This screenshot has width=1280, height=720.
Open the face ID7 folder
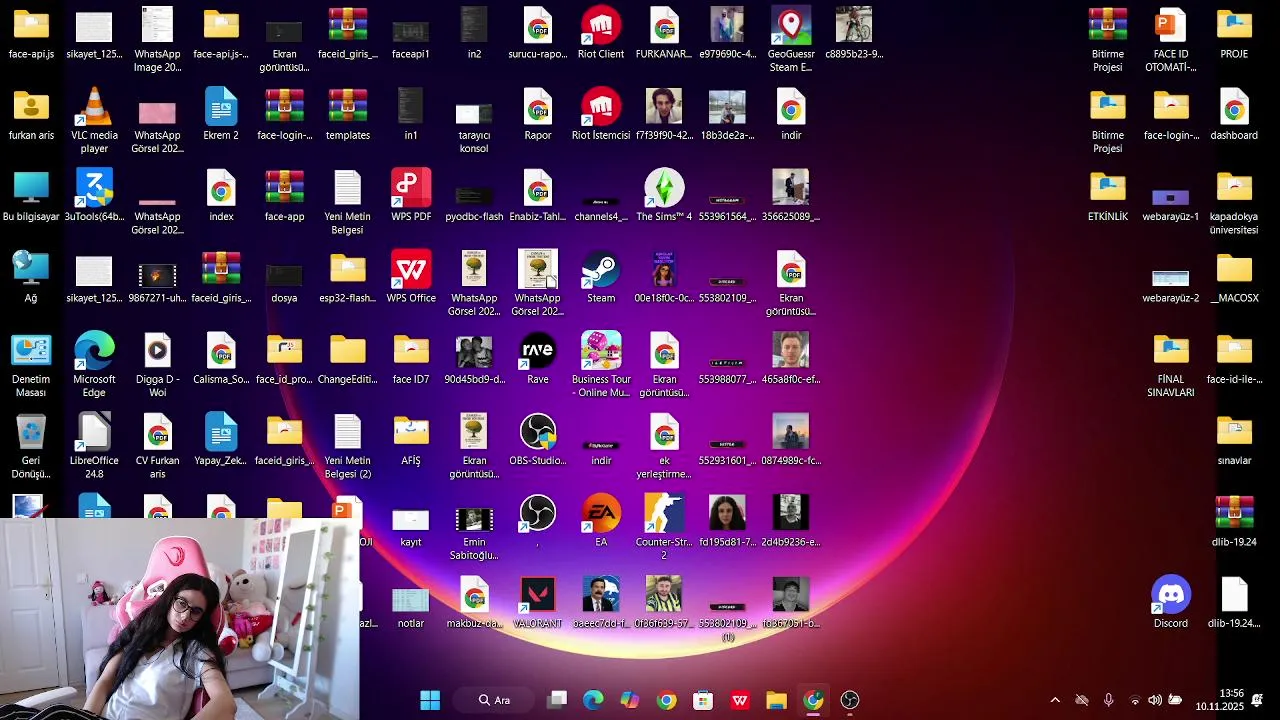pos(411,358)
